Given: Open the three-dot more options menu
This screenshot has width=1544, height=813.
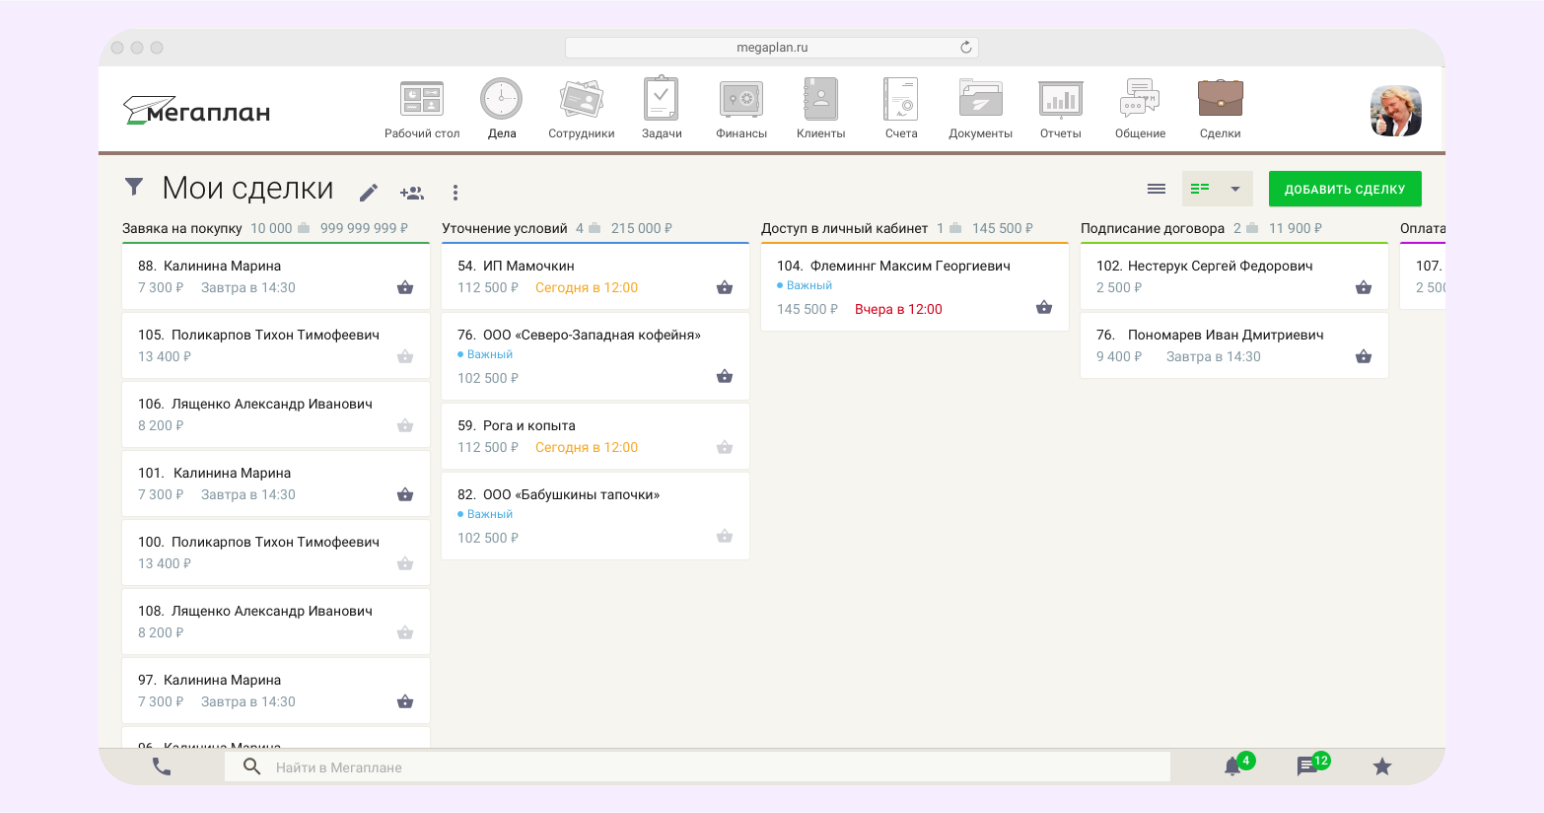Looking at the screenshot, I should point(455,192).
